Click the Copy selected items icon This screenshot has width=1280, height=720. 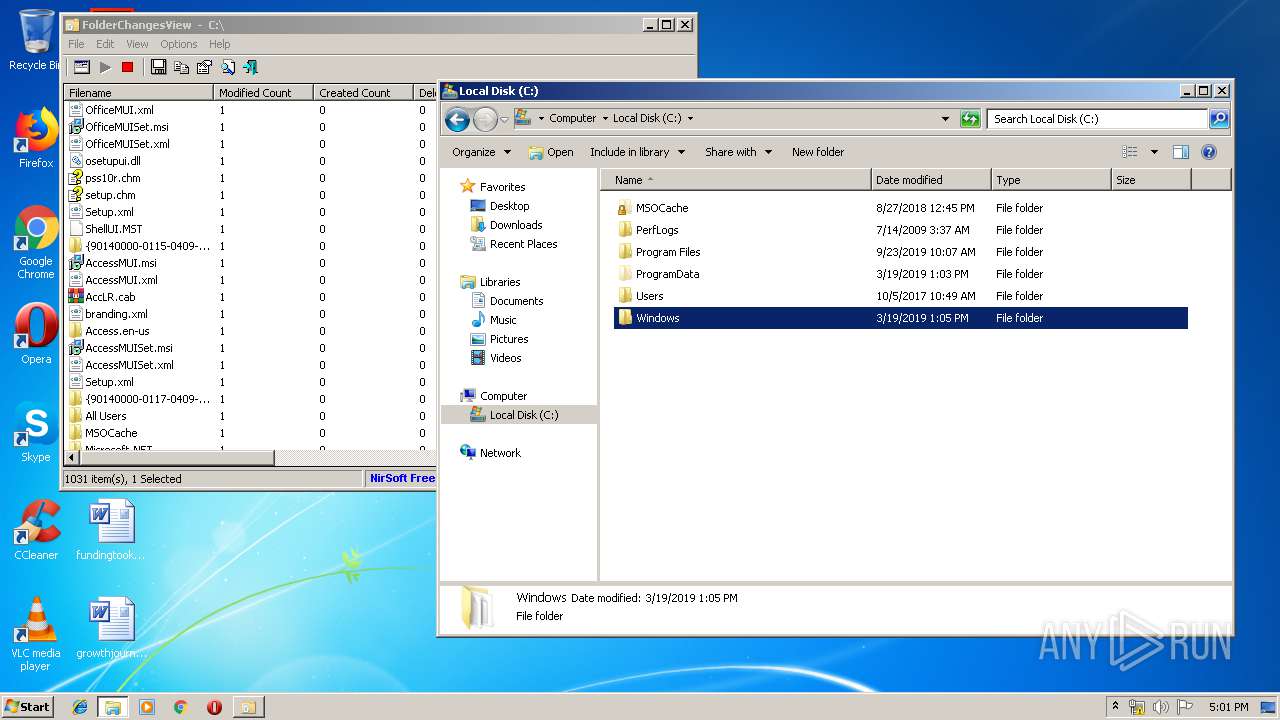[x=181, y=67]
